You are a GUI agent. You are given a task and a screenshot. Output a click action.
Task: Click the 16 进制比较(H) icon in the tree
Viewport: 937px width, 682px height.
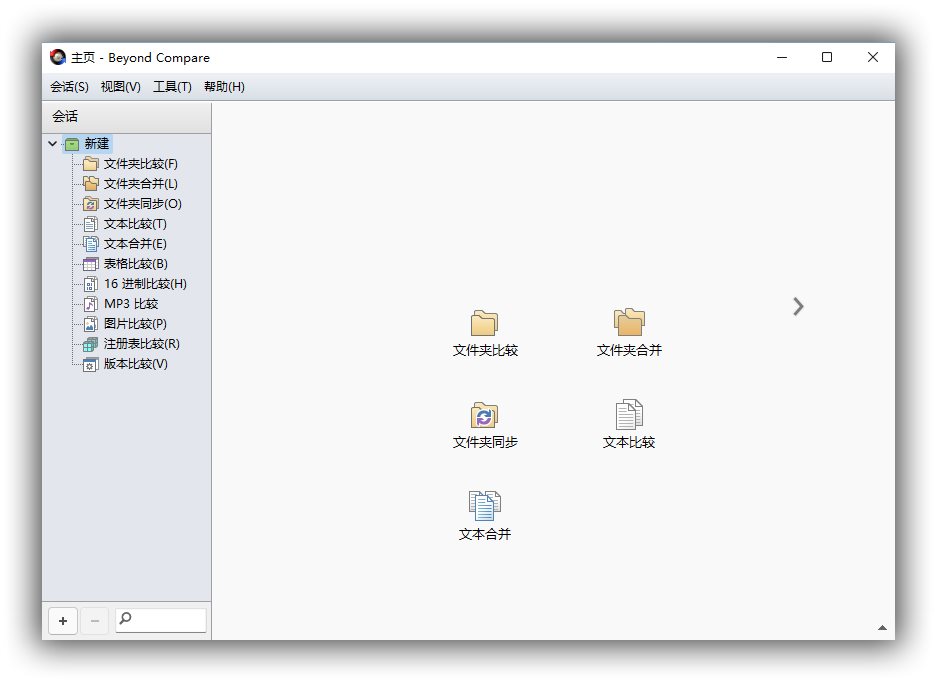click(90, 284)
